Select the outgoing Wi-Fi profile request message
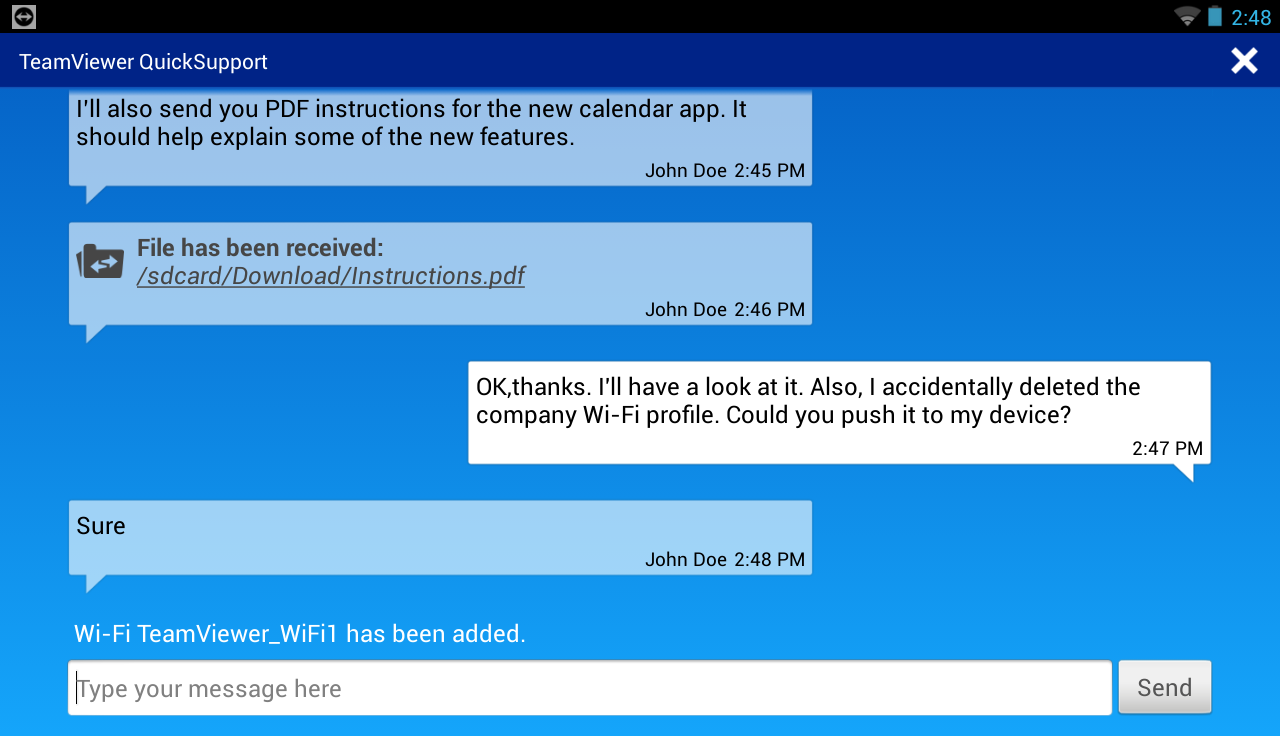 click(x=808, y=401)
